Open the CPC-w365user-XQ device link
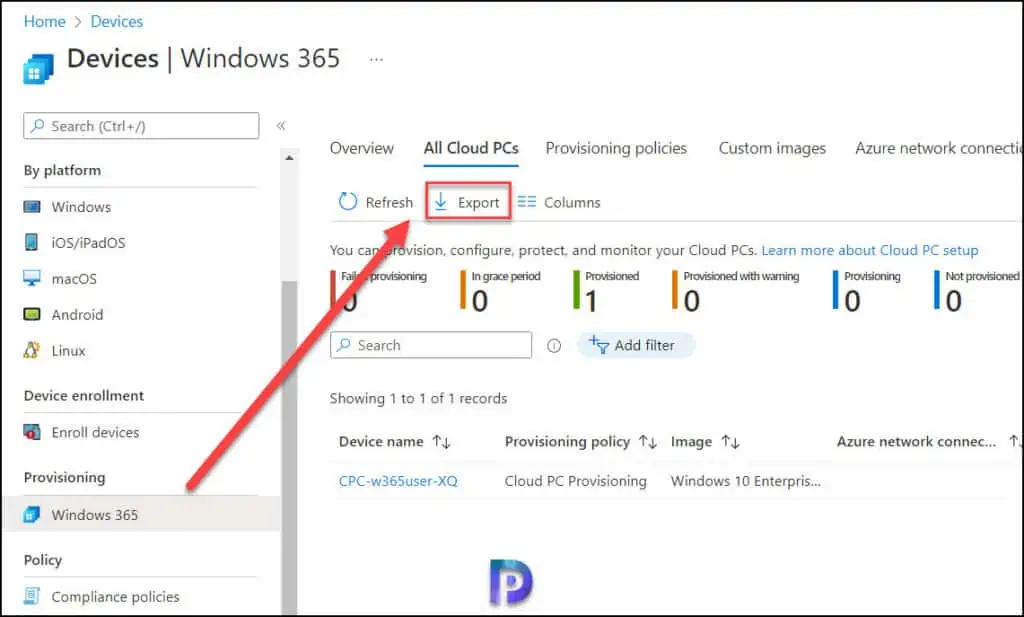Viewport: 1024px width, 617px height. point(398,481)
